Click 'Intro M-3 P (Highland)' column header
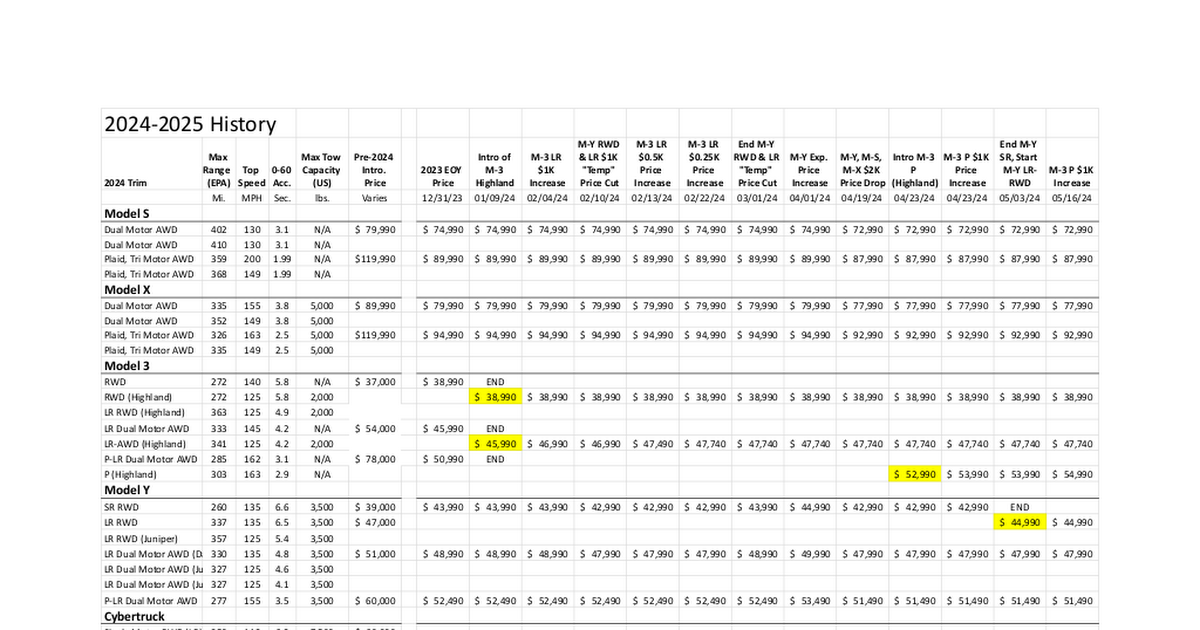This screenshot has width=1200, height=630. (x=914, y=170)
